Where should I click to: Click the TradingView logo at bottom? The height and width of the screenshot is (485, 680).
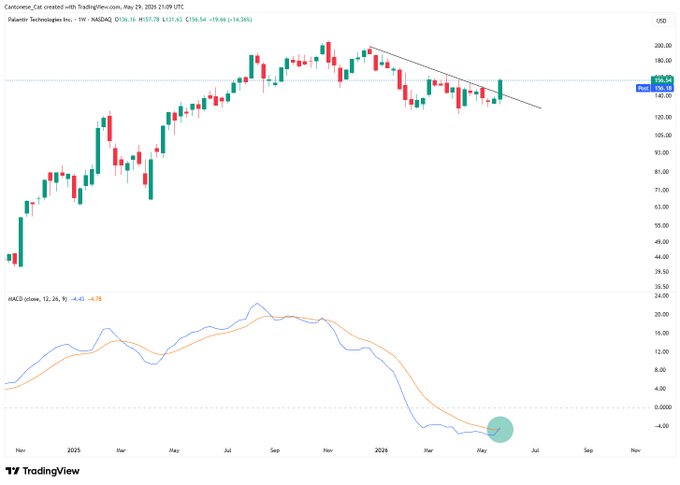click(x=42, y=471)
